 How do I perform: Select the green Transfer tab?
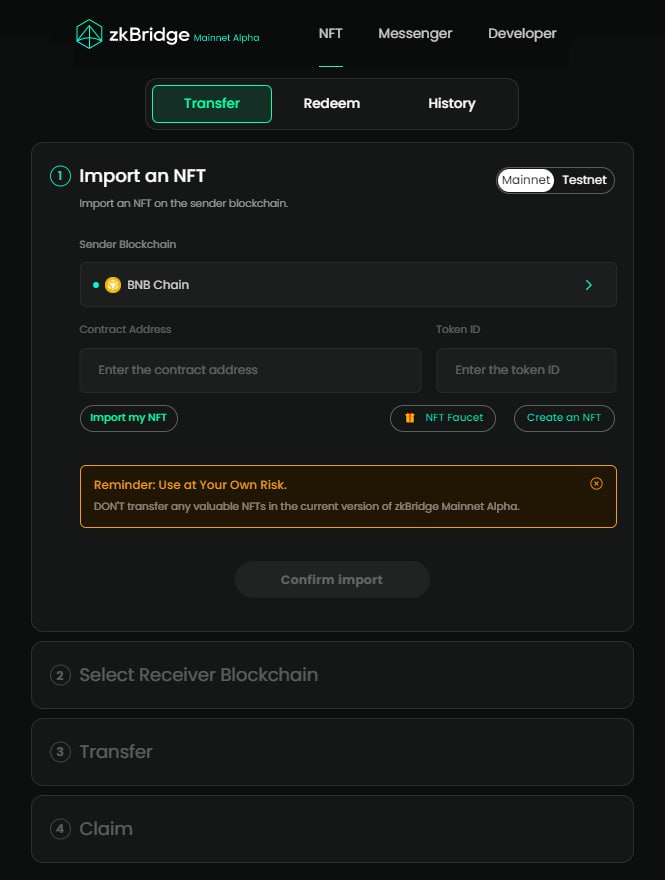[212, 104]
